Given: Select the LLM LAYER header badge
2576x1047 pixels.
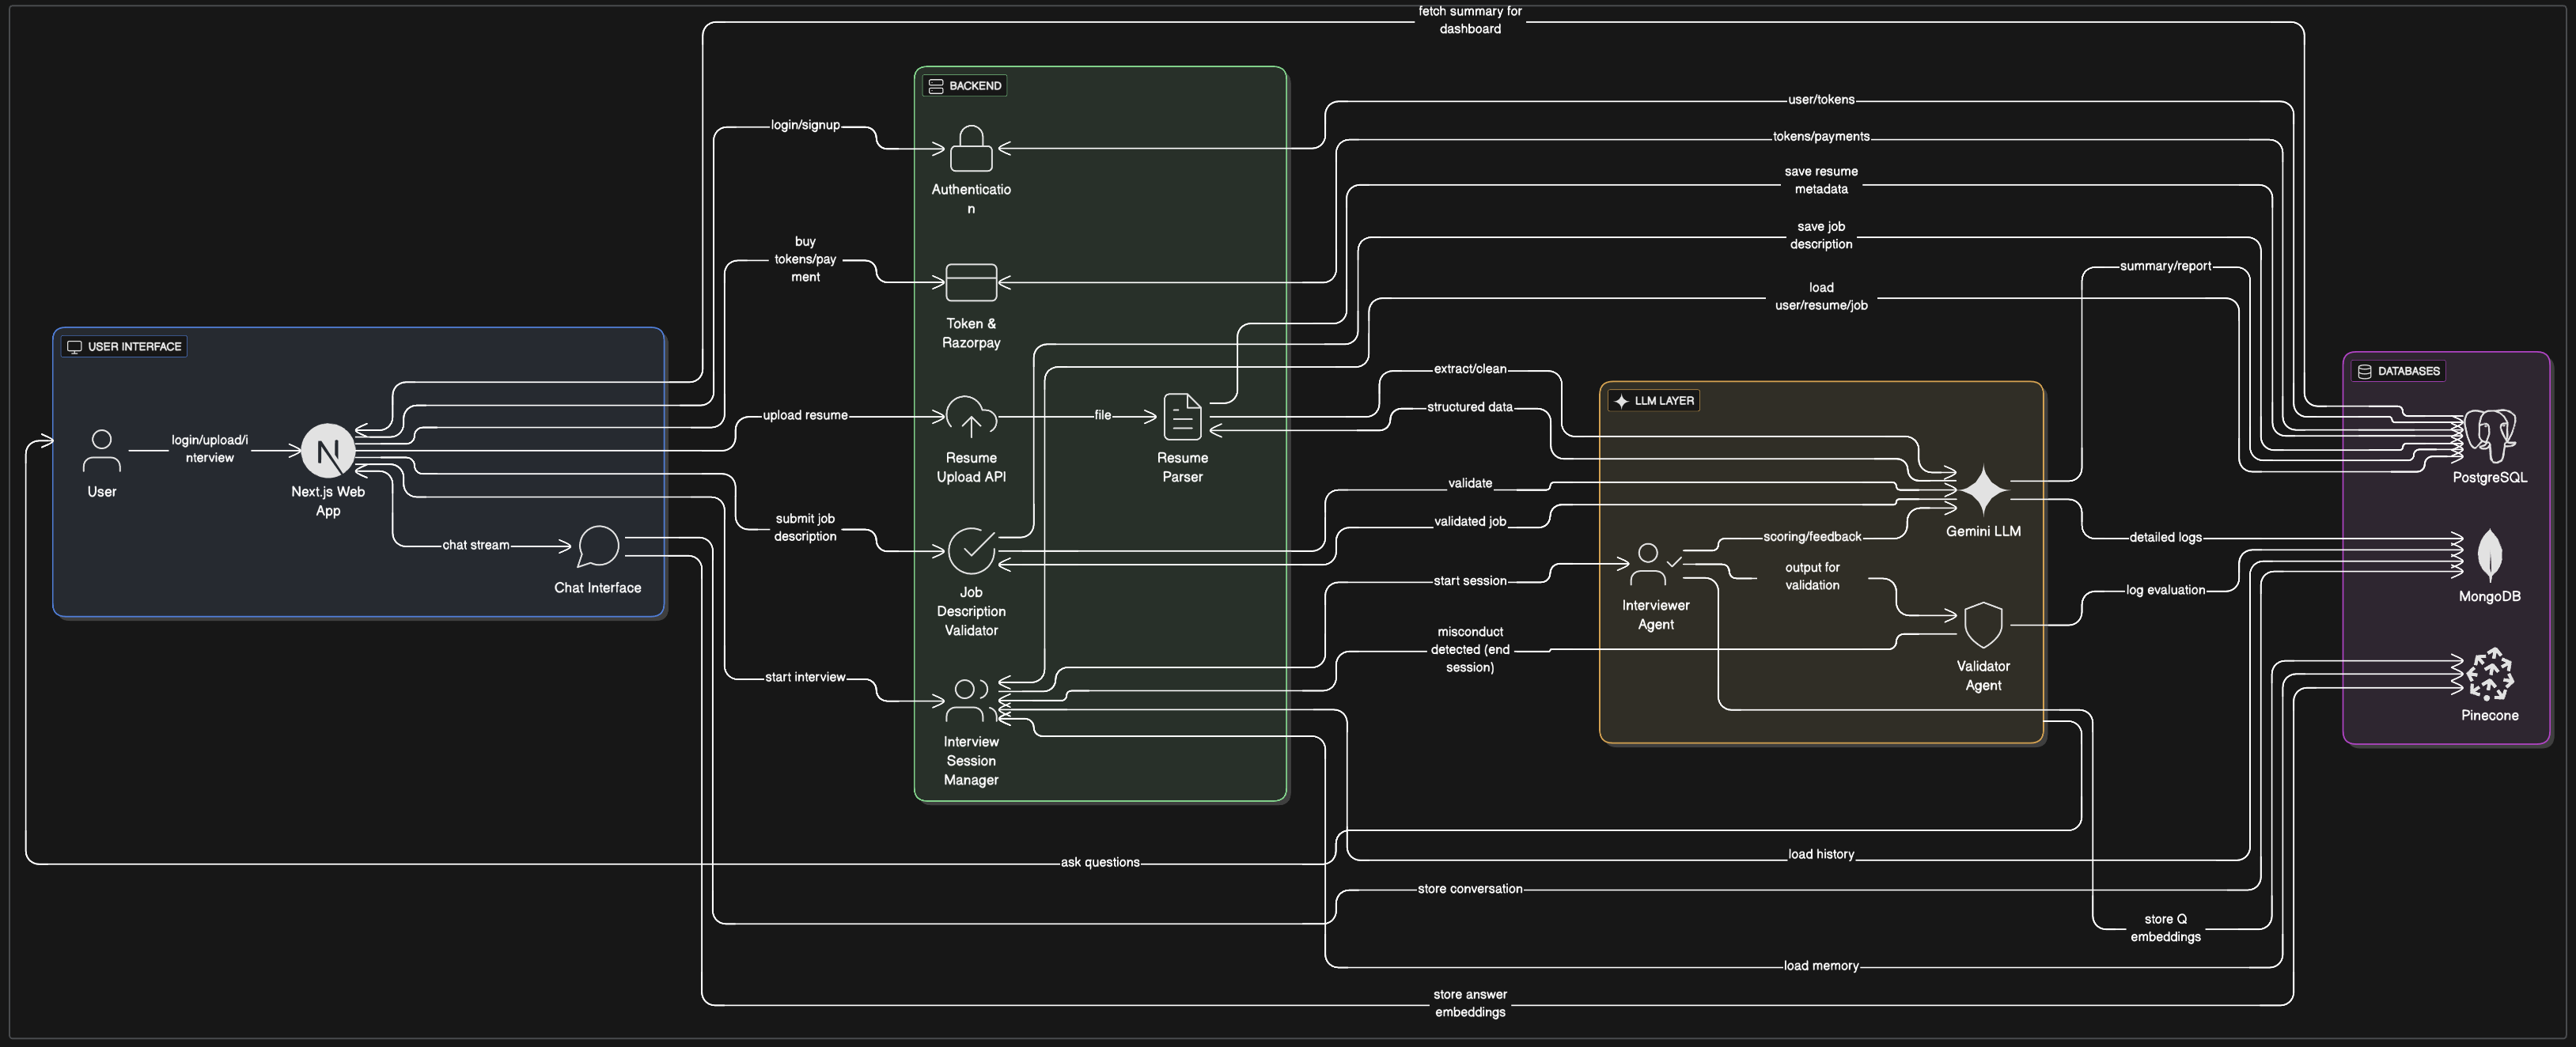Looking at the screenshot, I should [1654, 400].
